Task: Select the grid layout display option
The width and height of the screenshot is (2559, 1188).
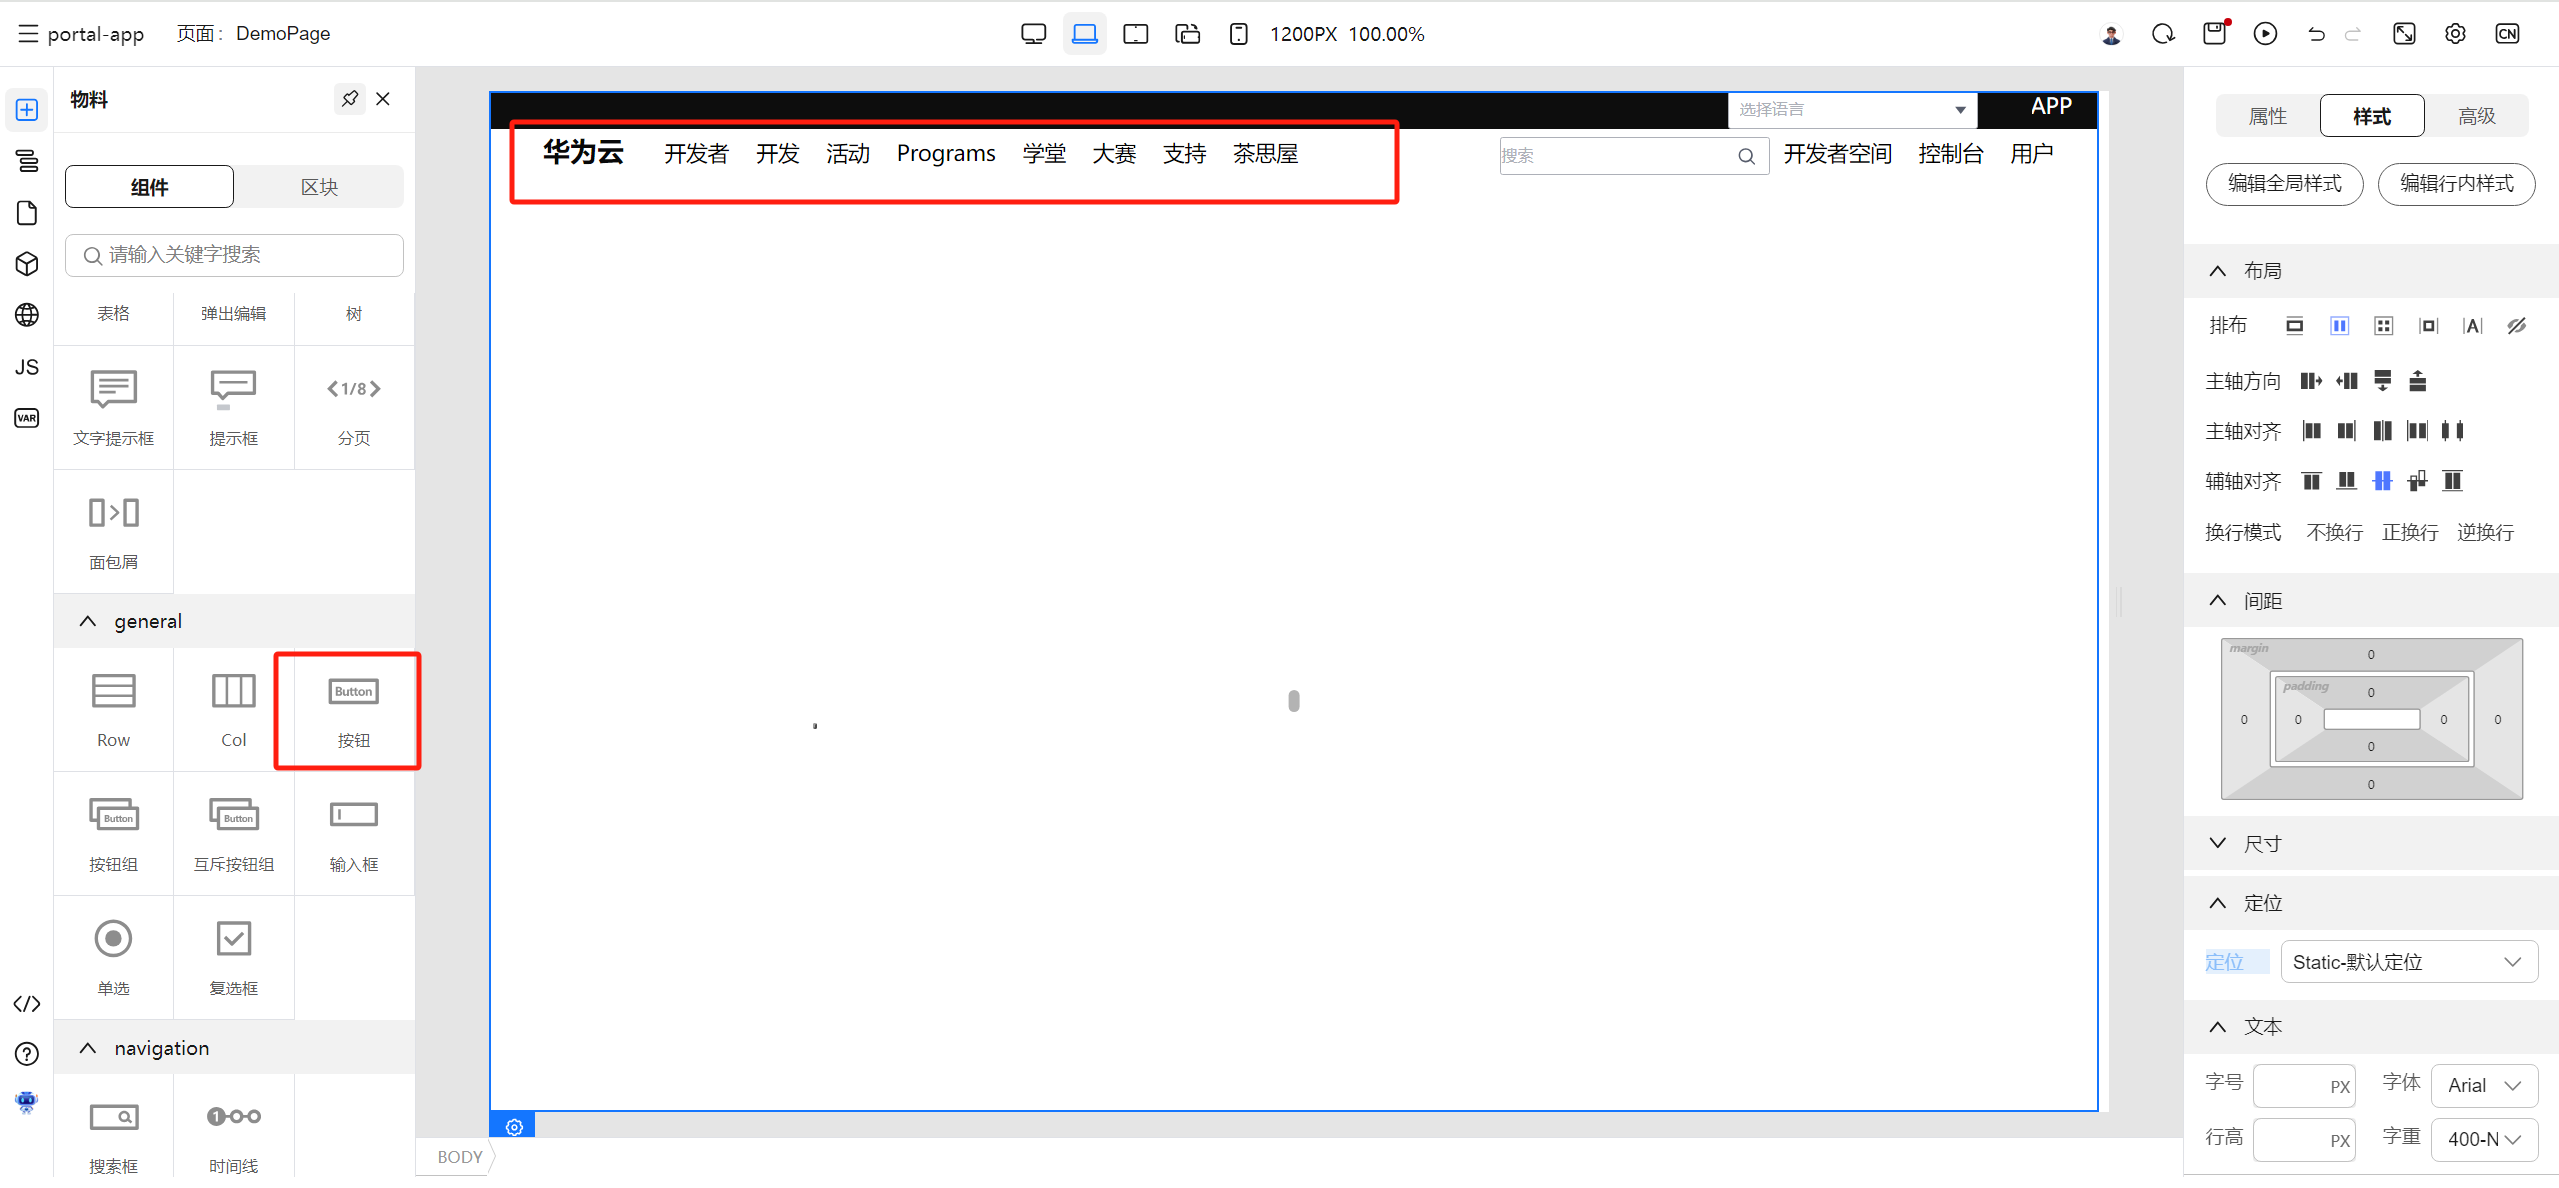Action: click(x=2383, y=326)
